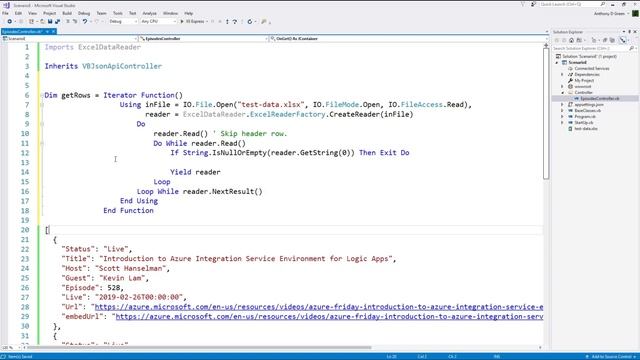The height and width of the screenshot is (360, 640).
Task: Open the Tools menu
Action: point(118,13)
